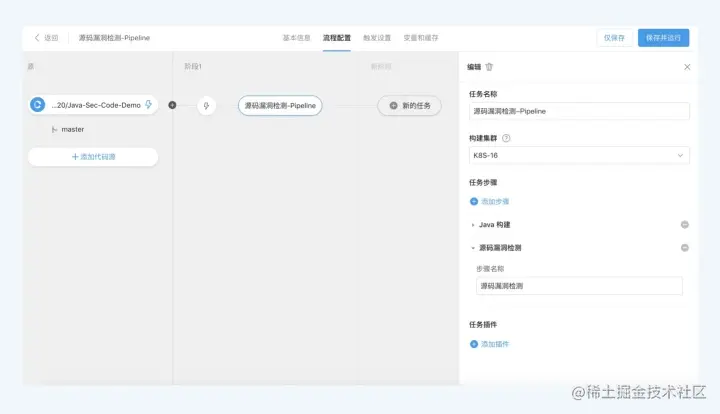Viewport: 720px width, 414px height.
Task: Click the pipeline title 源码漏洞检测-Pipeline in header
Action: tap(114, 38)
